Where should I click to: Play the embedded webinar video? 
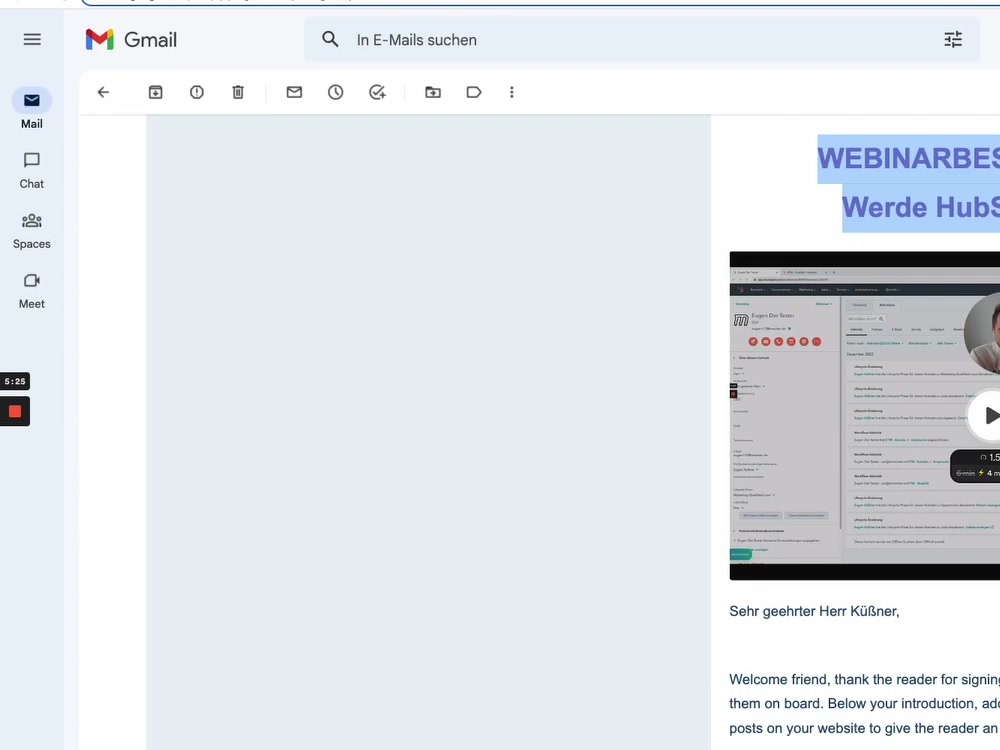tap(989, 415)
